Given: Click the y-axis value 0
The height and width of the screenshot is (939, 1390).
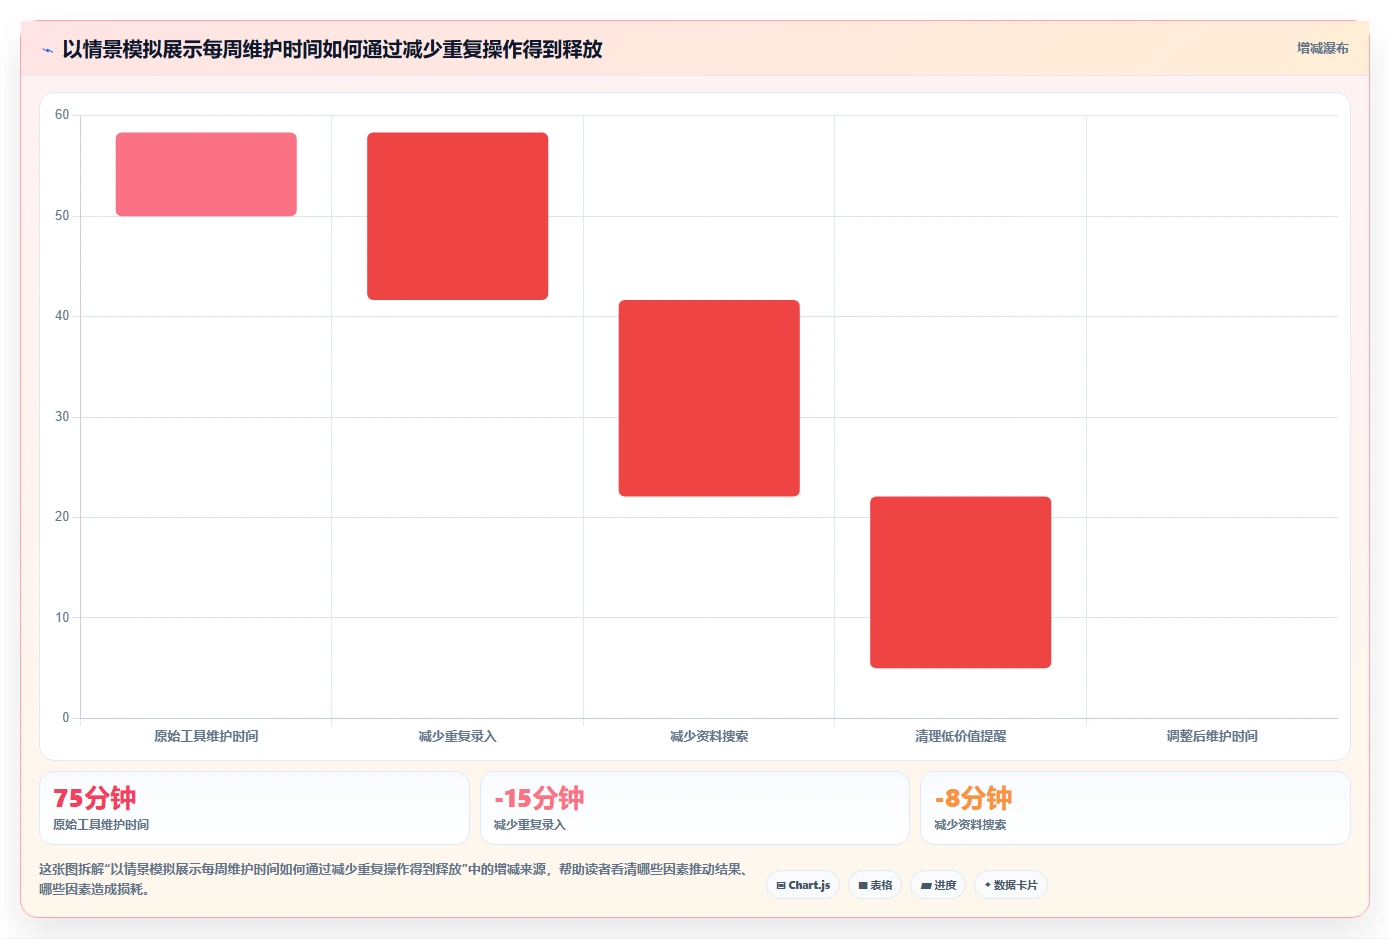Looking at the screenshot, I should point(66,718).
